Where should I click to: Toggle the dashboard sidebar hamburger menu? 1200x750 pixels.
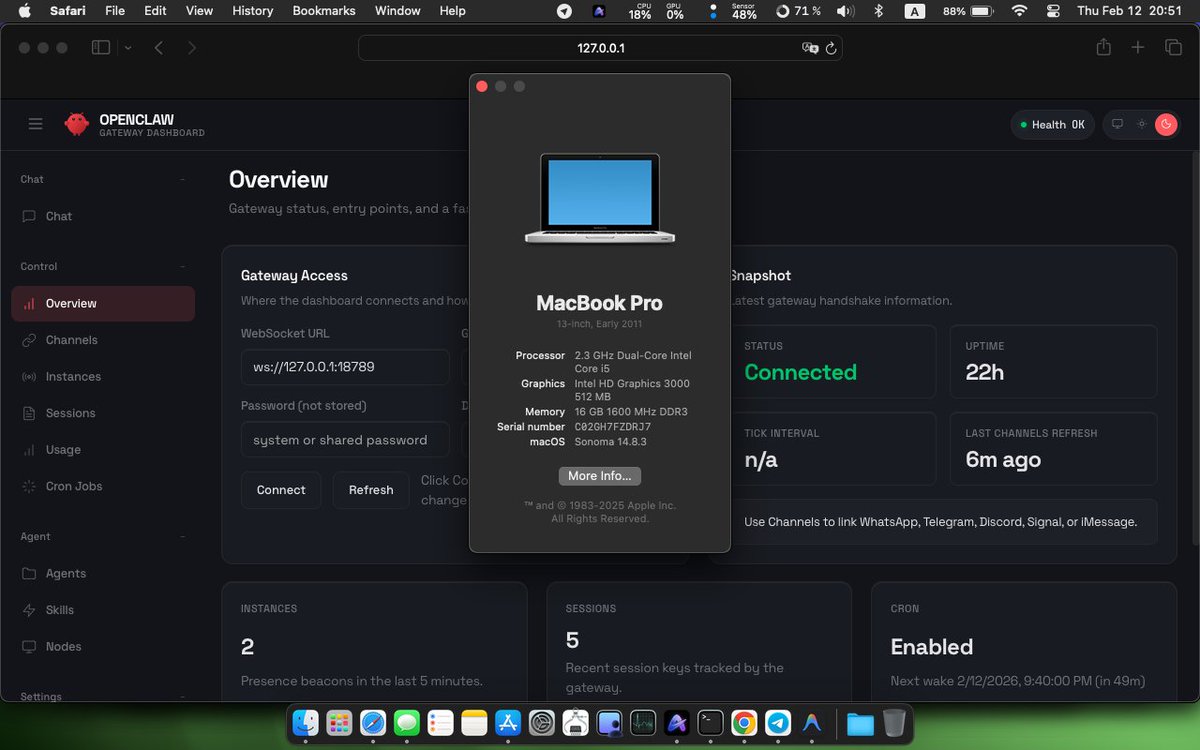click(x=36, y=124)
